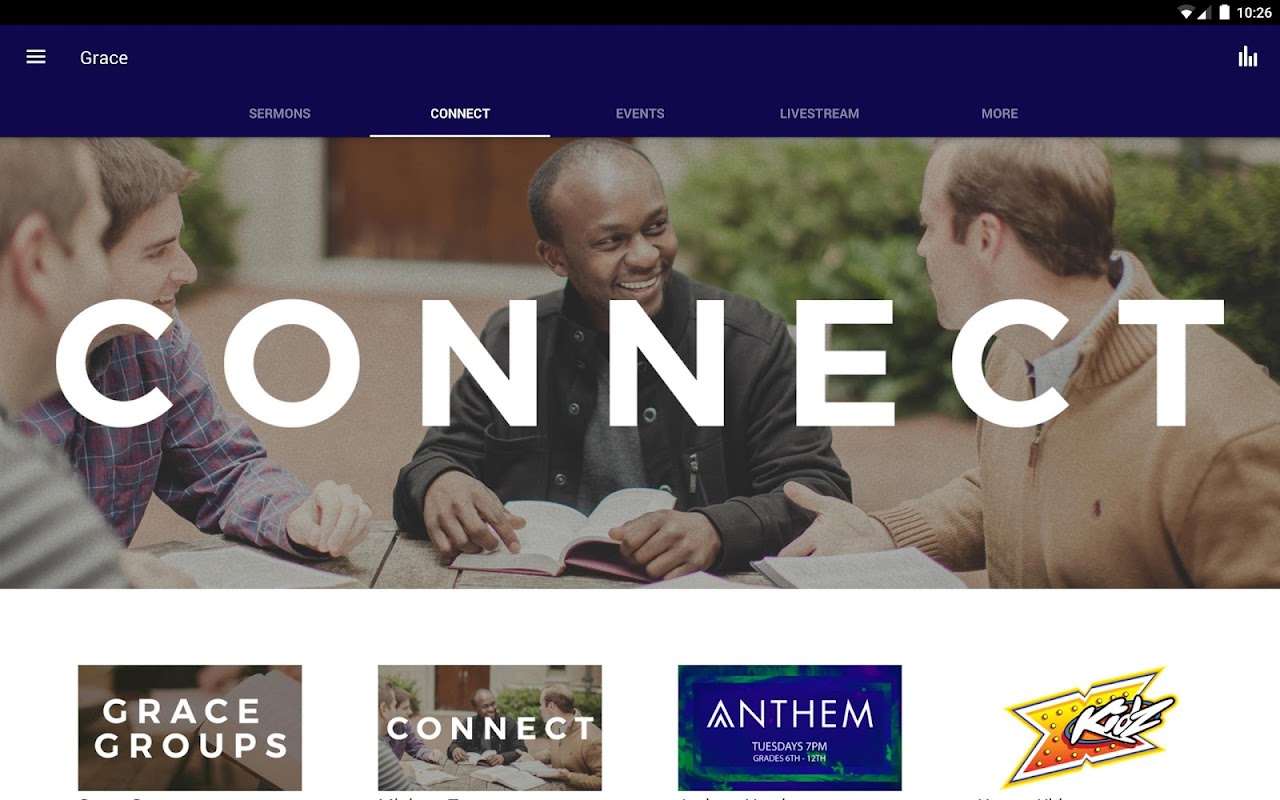Tap the Grace app title

[104, 57]
